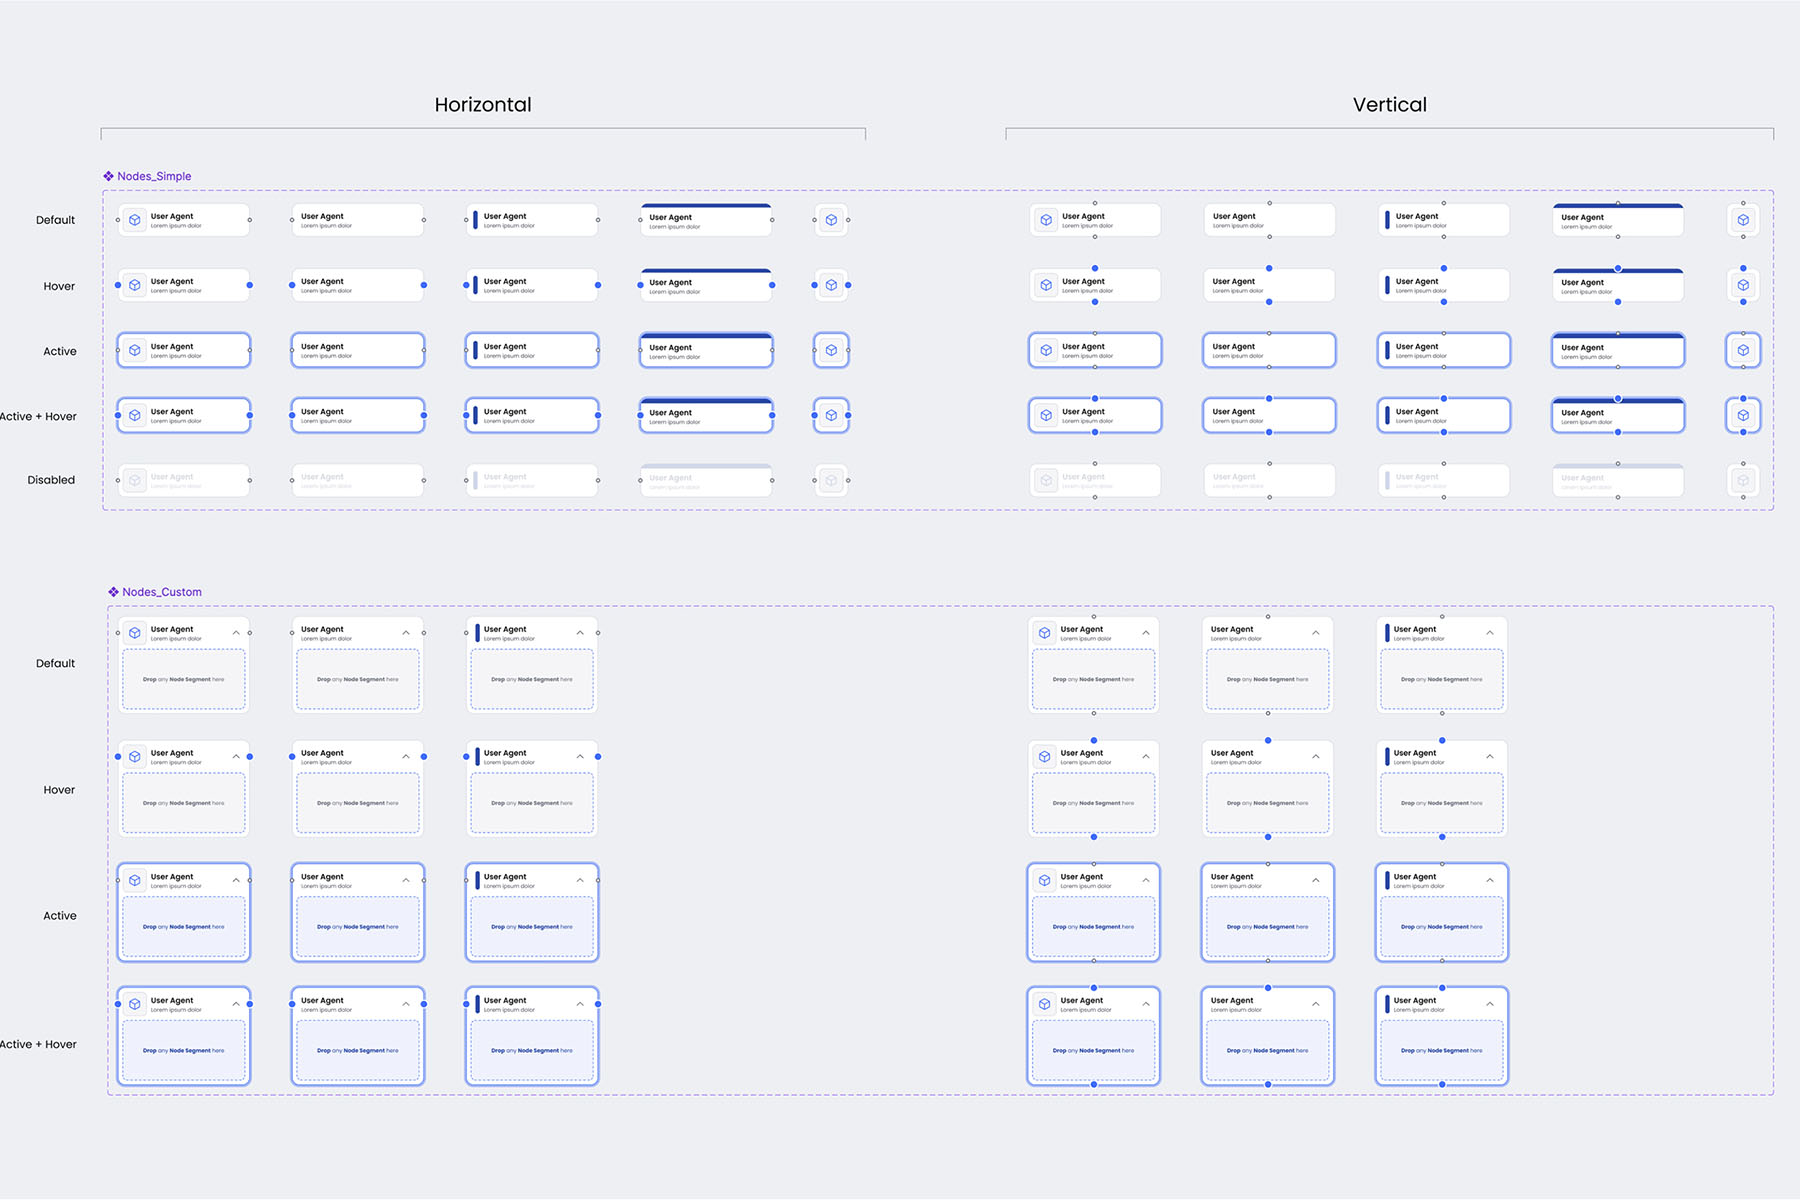Viewport: 1800px width, 1200px height.
Task: Click the faded icon-only cube node in Horizontal Disabled row
Action: coord(831,480)
